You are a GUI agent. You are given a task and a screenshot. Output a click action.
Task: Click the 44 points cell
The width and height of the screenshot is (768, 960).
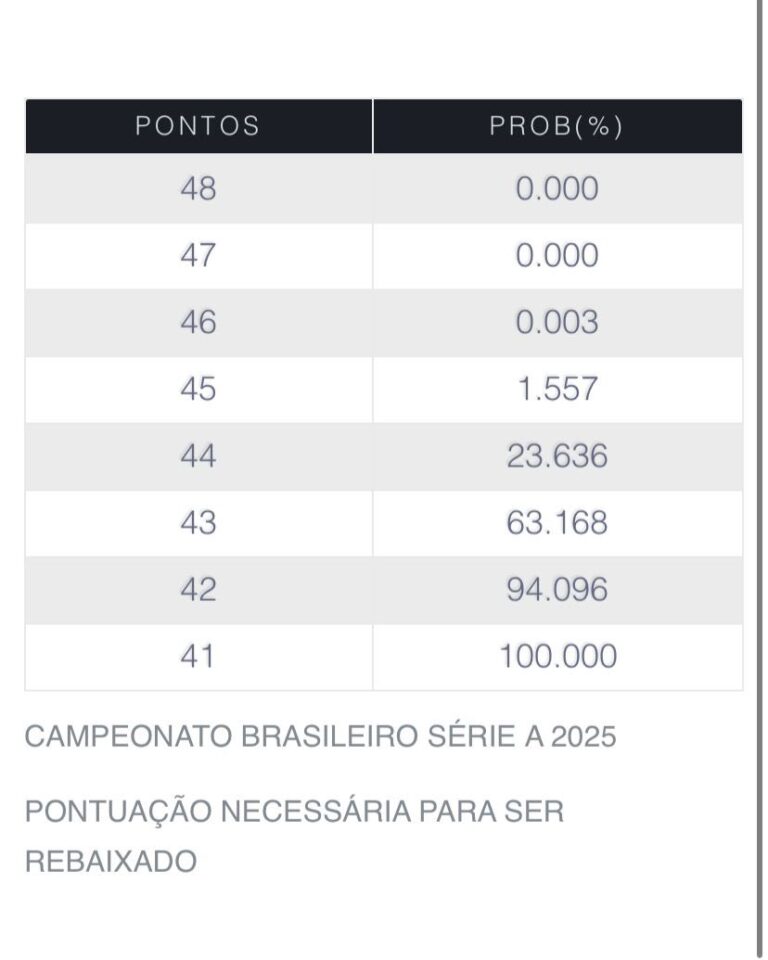[198, 457]
